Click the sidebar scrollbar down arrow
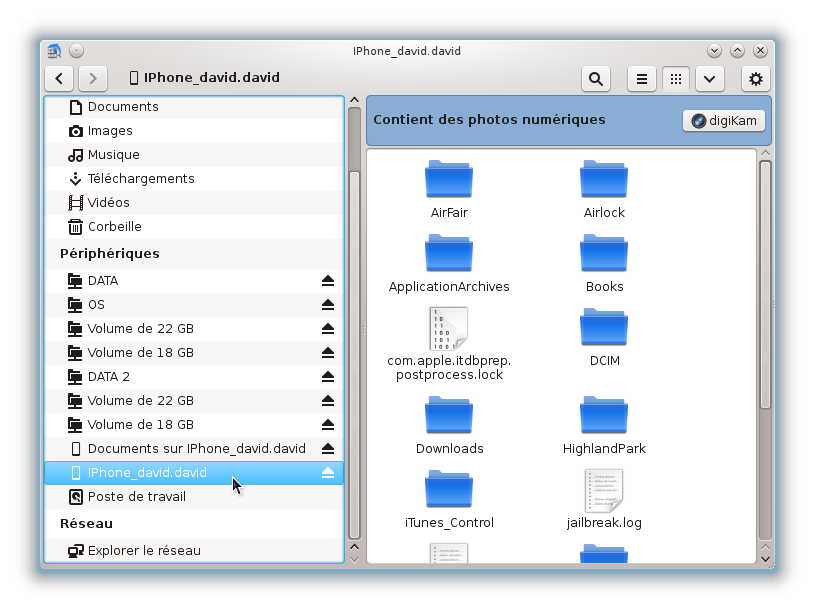Image resolution: width=815 pixels, height=609 pixels. pyautogui.click(x=354, y=559)
